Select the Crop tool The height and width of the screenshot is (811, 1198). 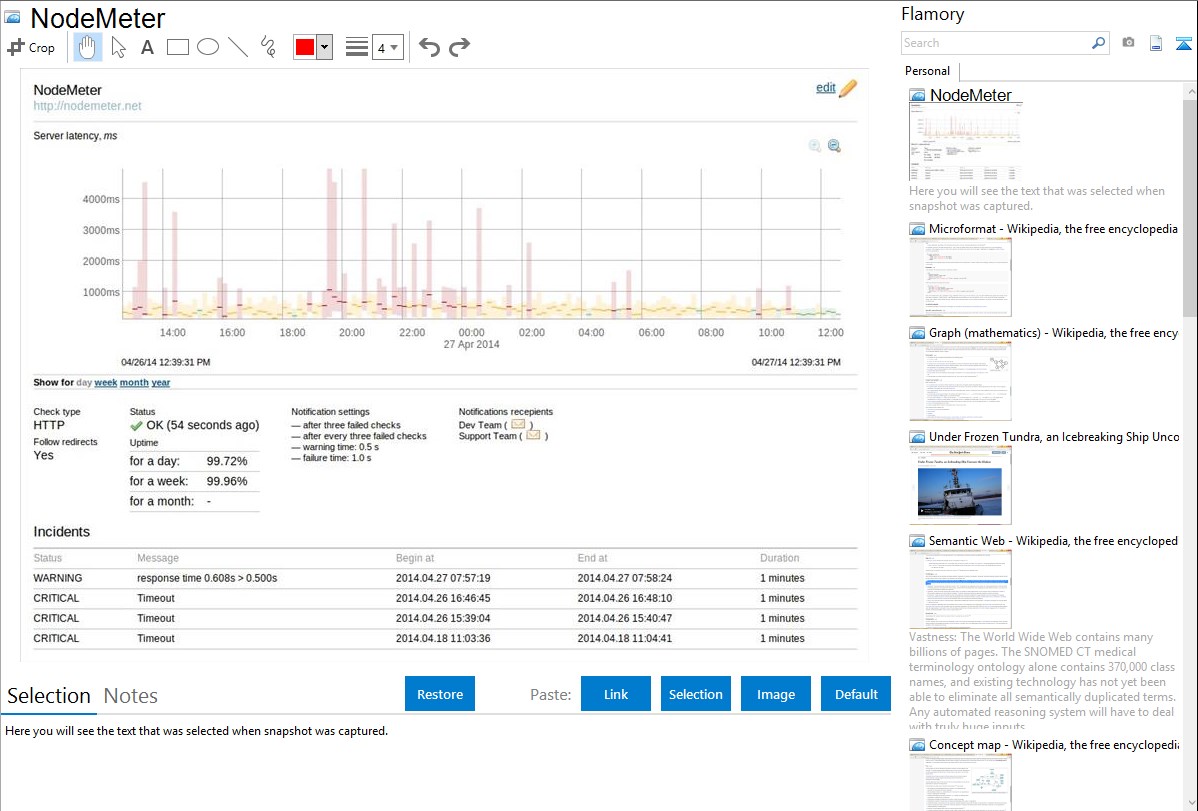[x=31, y=47]
